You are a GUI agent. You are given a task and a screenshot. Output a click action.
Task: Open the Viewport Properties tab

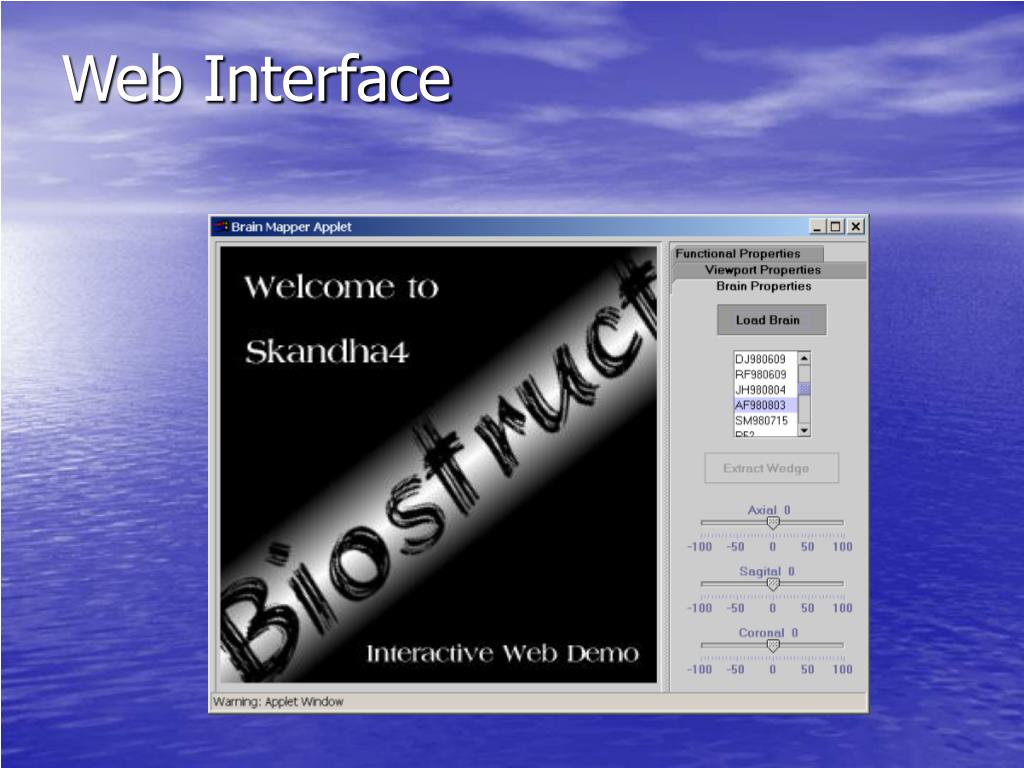pyautogui.click(x=768, y=270)
